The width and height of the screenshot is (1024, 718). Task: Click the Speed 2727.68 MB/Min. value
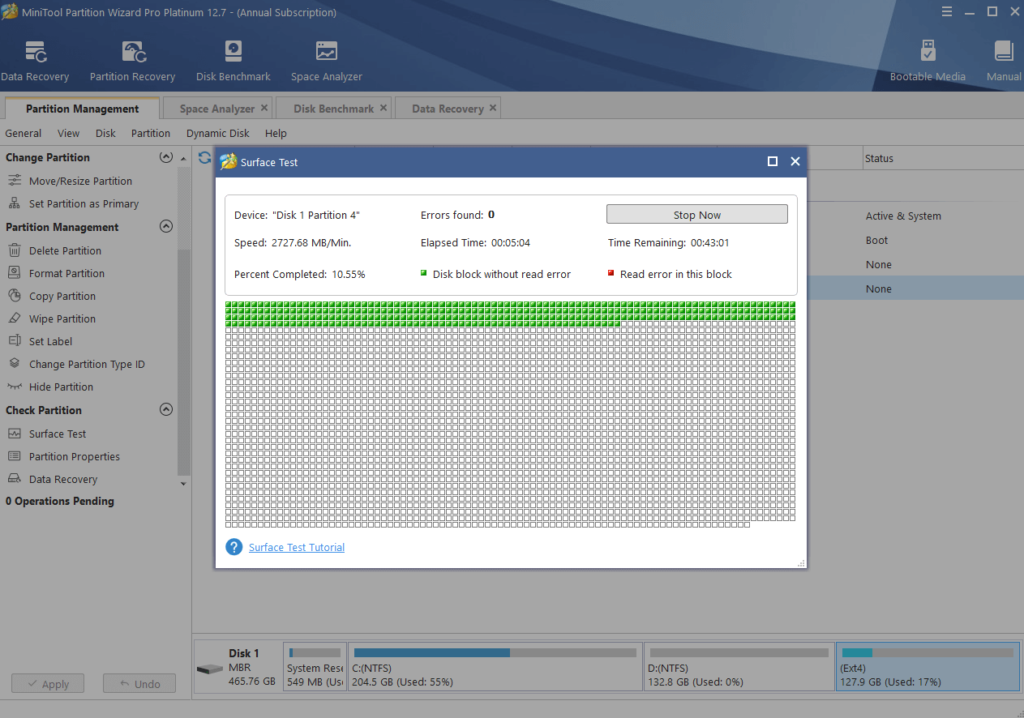point(311,242)
